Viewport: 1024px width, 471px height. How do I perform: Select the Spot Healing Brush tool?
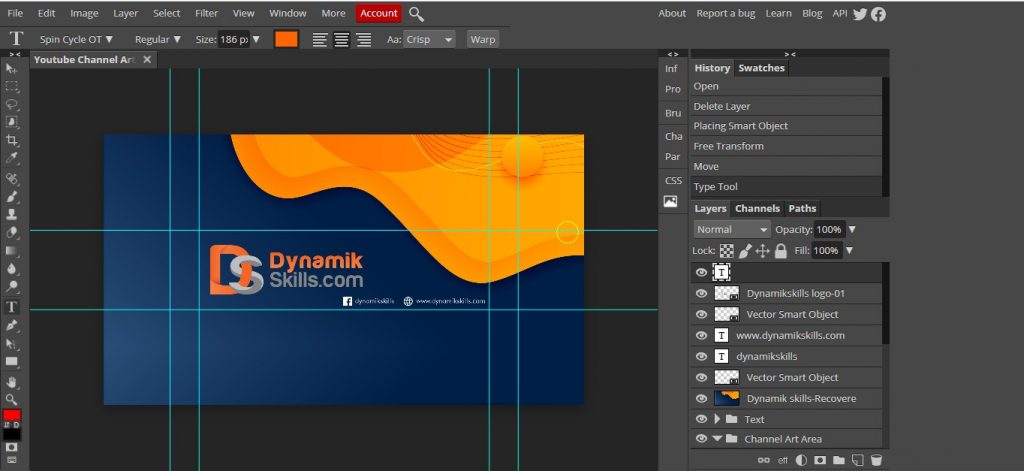(x=12, y=178)
